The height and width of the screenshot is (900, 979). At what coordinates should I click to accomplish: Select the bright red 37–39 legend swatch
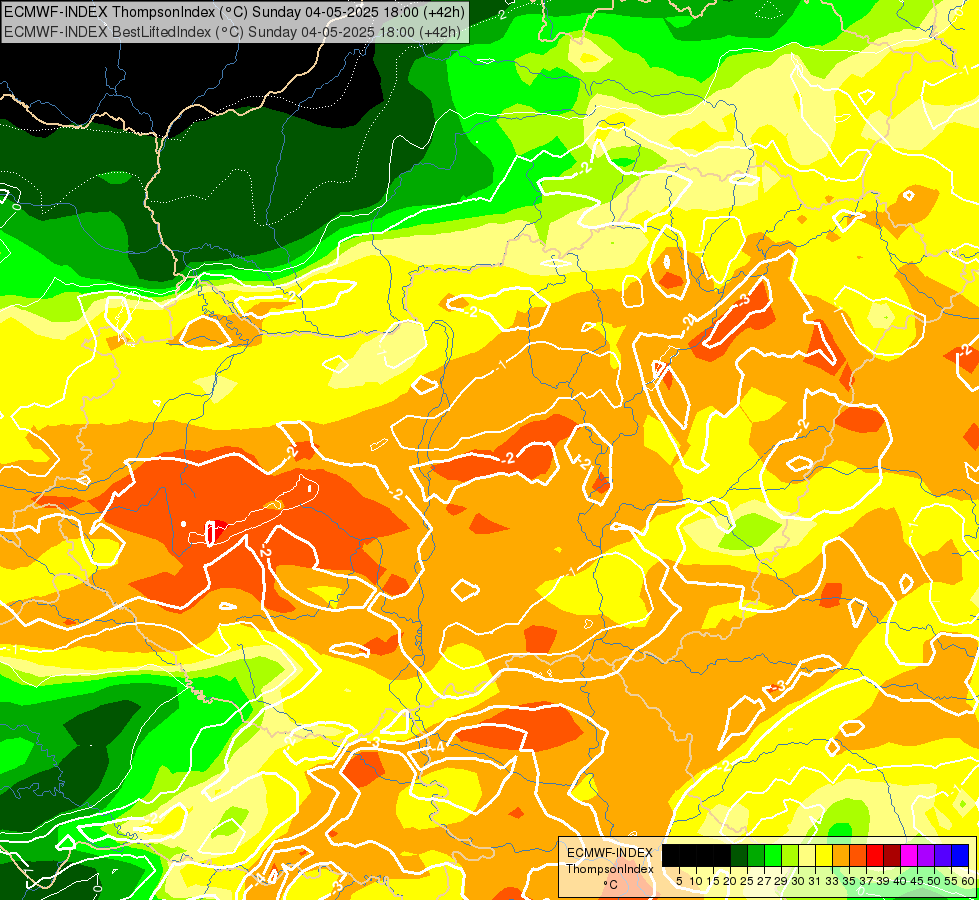tap(875, 855)
